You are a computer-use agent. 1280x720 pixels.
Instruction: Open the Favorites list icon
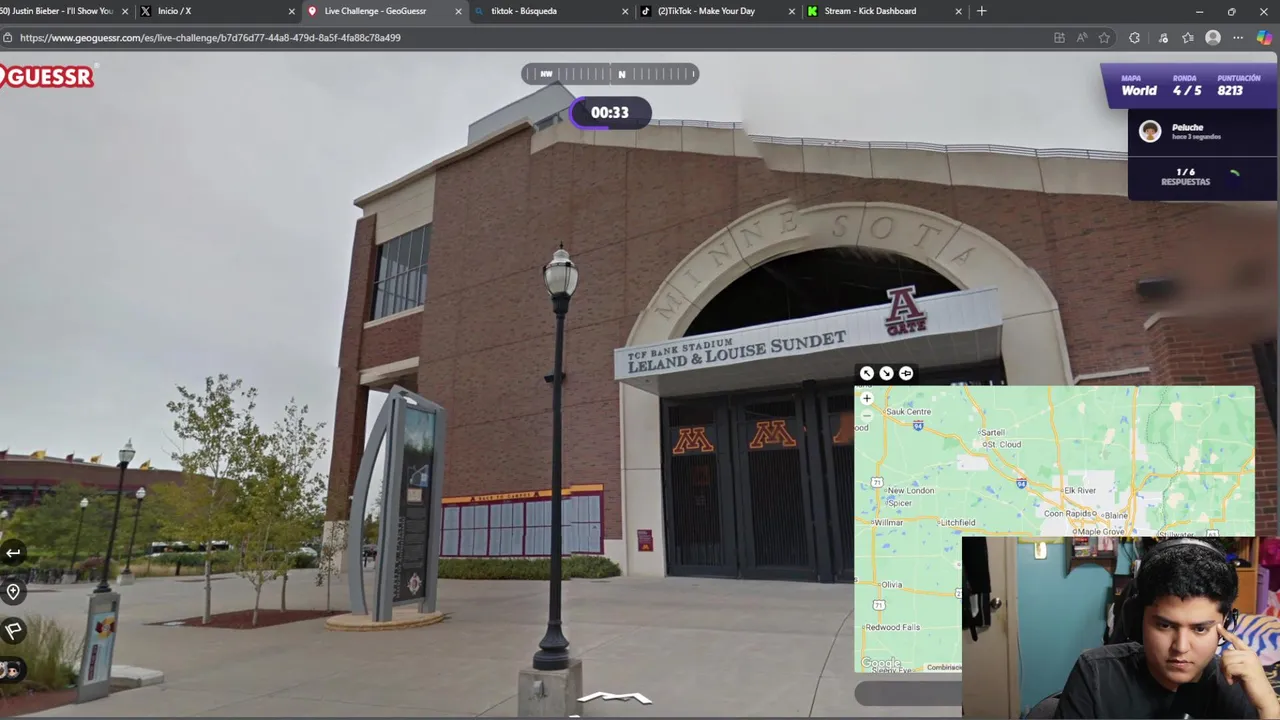[1187, 38]
